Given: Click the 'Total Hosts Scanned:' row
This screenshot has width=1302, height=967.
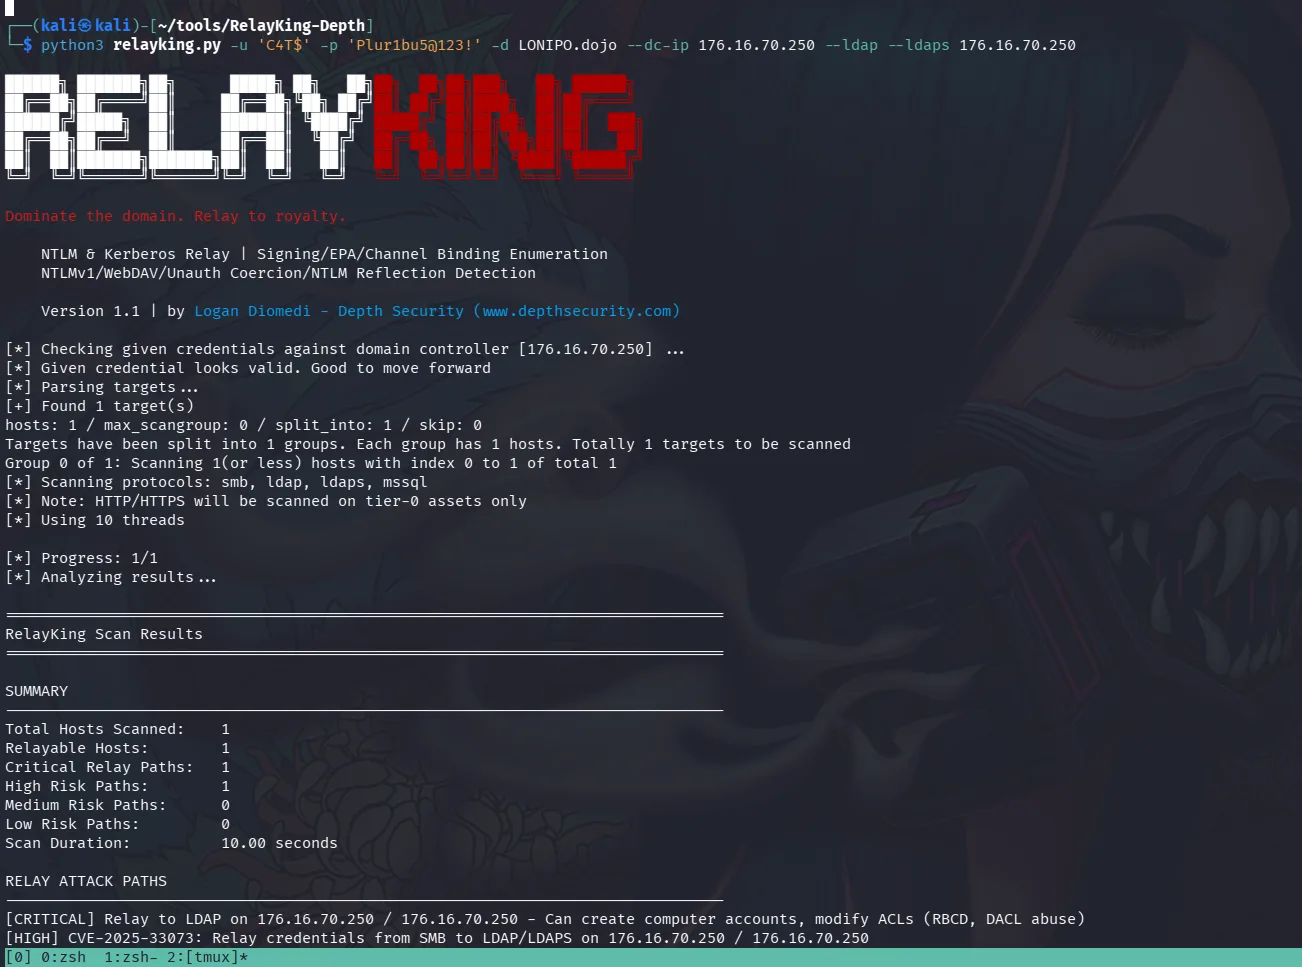Looking at the screenshot, I should (x=118, y=729).
